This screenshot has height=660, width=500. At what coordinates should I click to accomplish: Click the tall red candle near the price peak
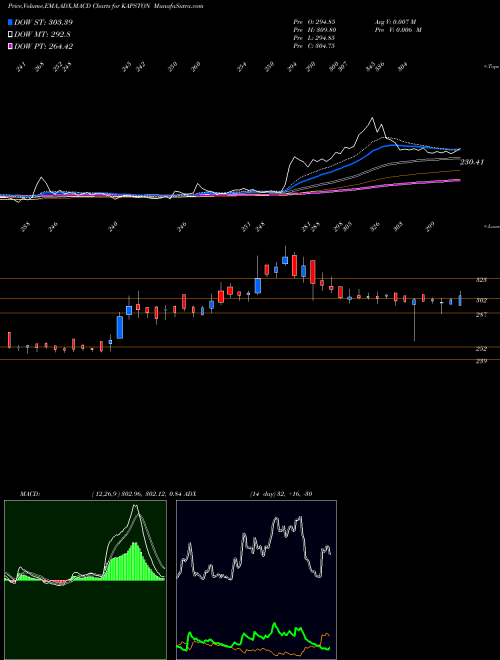coord(313,272)
